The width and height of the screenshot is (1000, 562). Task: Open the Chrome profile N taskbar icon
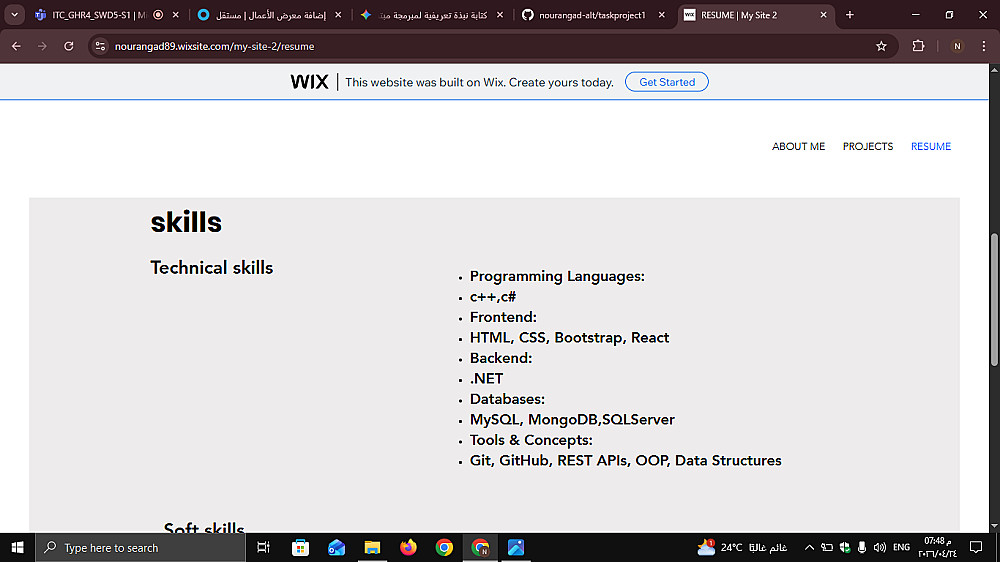click(480, 547)
